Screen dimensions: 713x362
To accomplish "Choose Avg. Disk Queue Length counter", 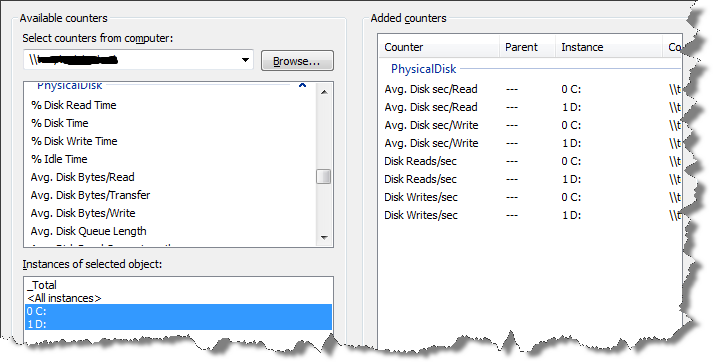I will pyautogui.click(x=88, y=231).
